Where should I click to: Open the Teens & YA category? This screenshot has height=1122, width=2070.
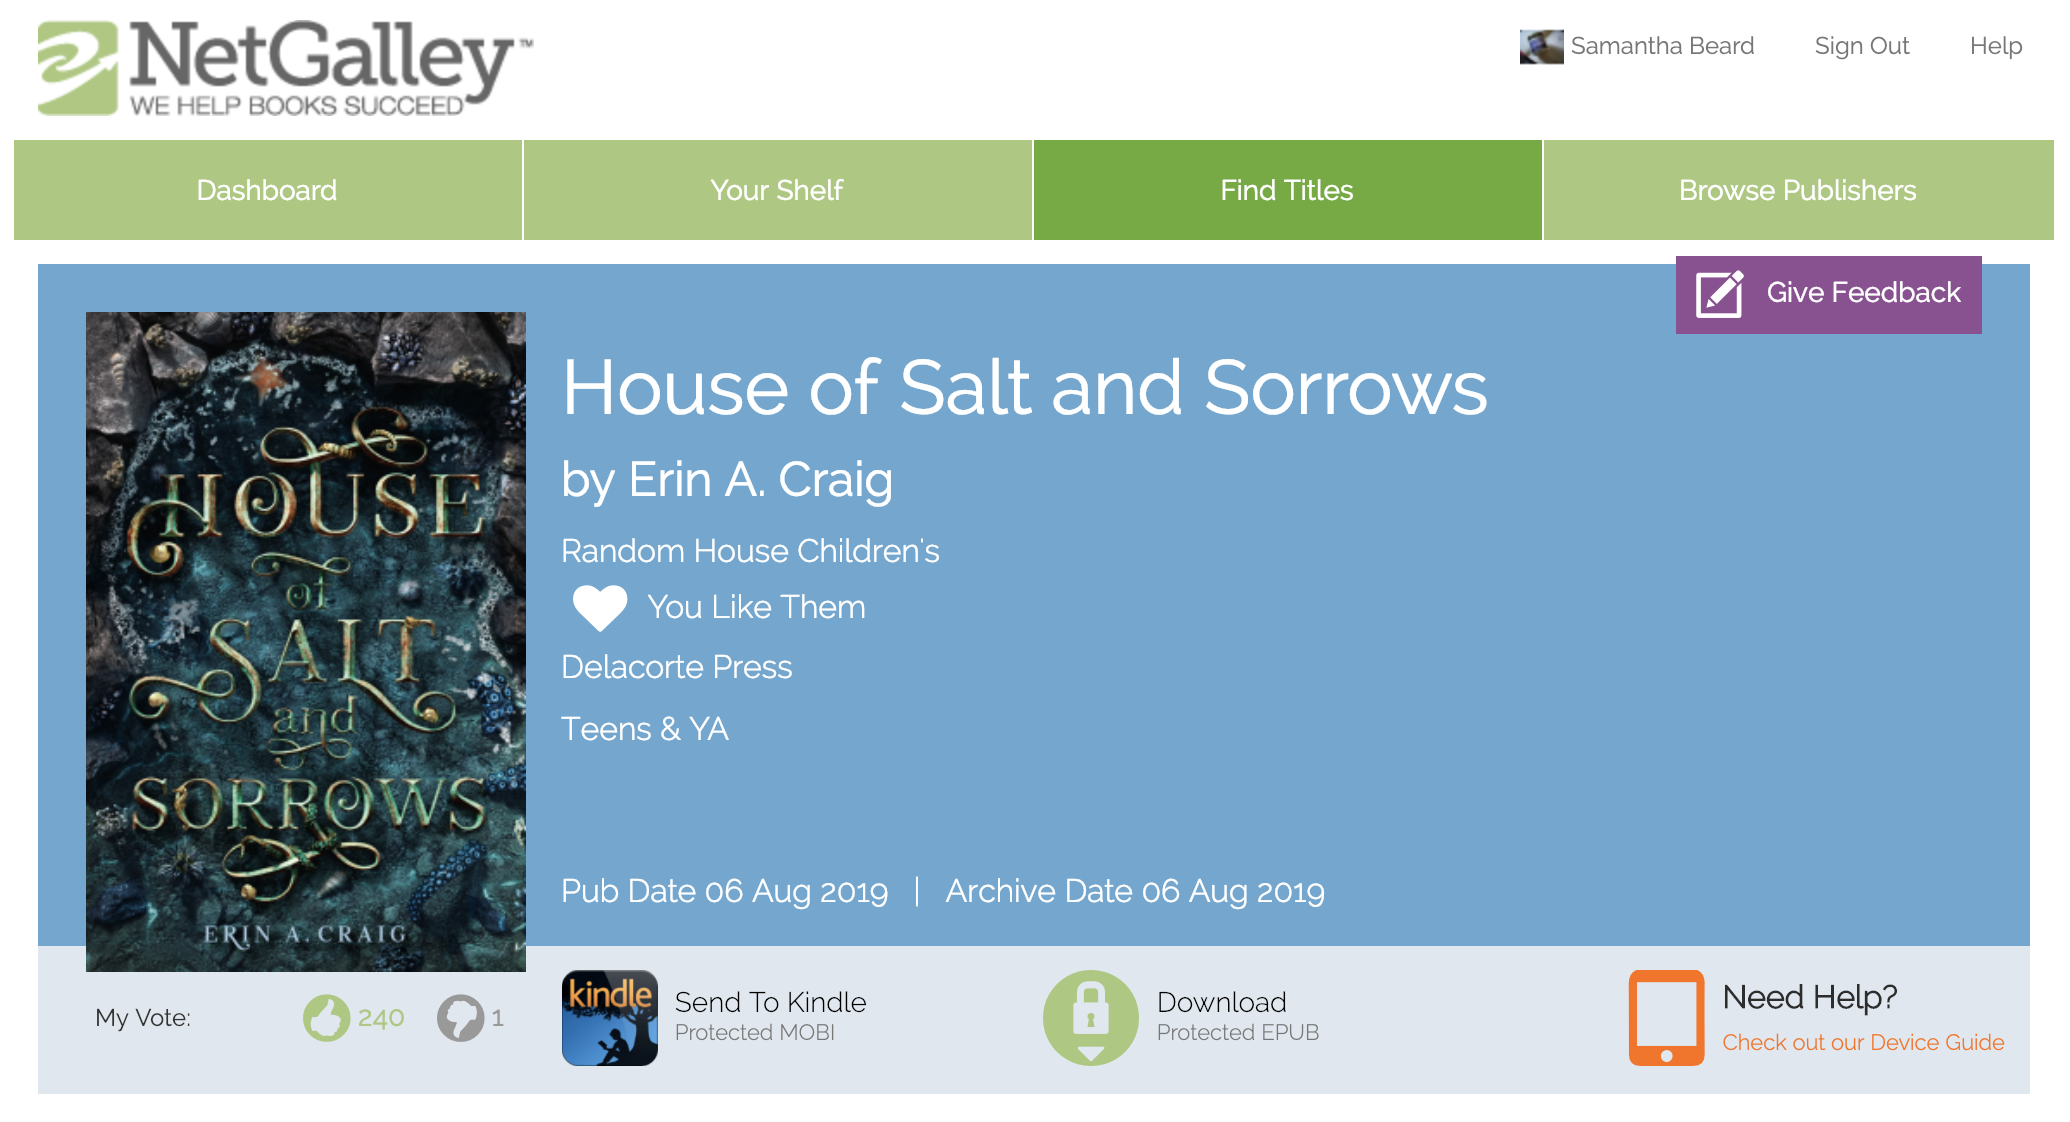[x=645, y=729]
